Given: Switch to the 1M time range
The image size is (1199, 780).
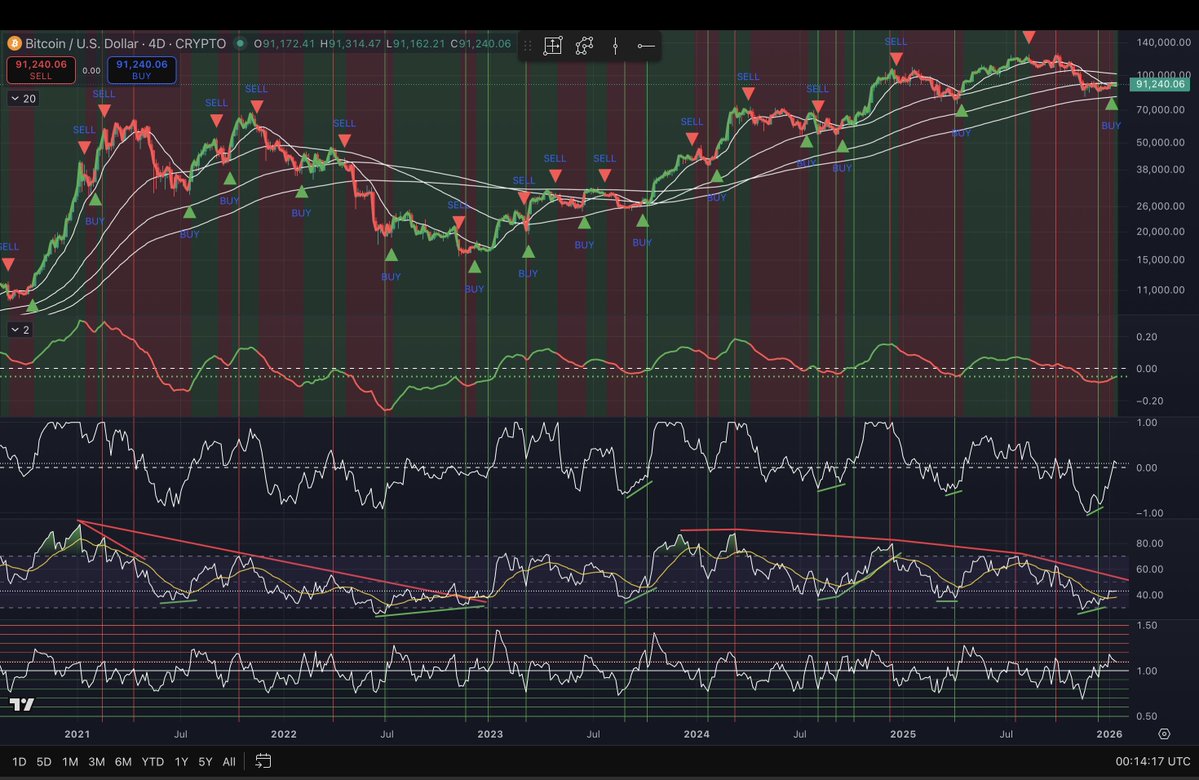Looking at the screenshot, I should pos(70,762).
